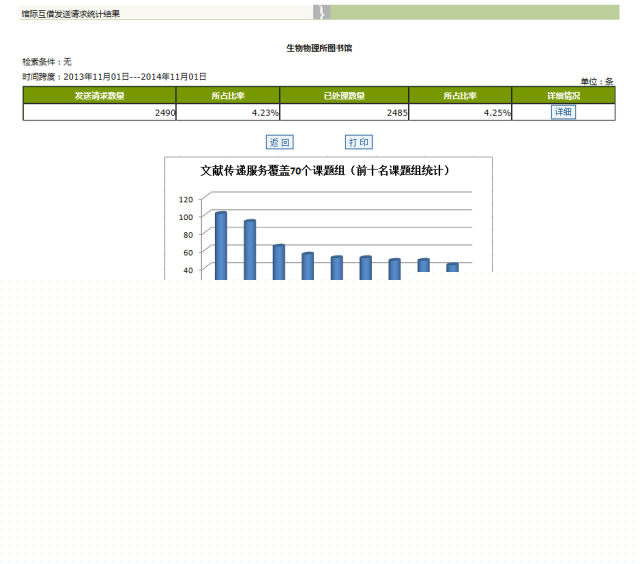The image size is (640, 564).
Task: Click the 返回 (Back) button
Action: pos(279,143)
